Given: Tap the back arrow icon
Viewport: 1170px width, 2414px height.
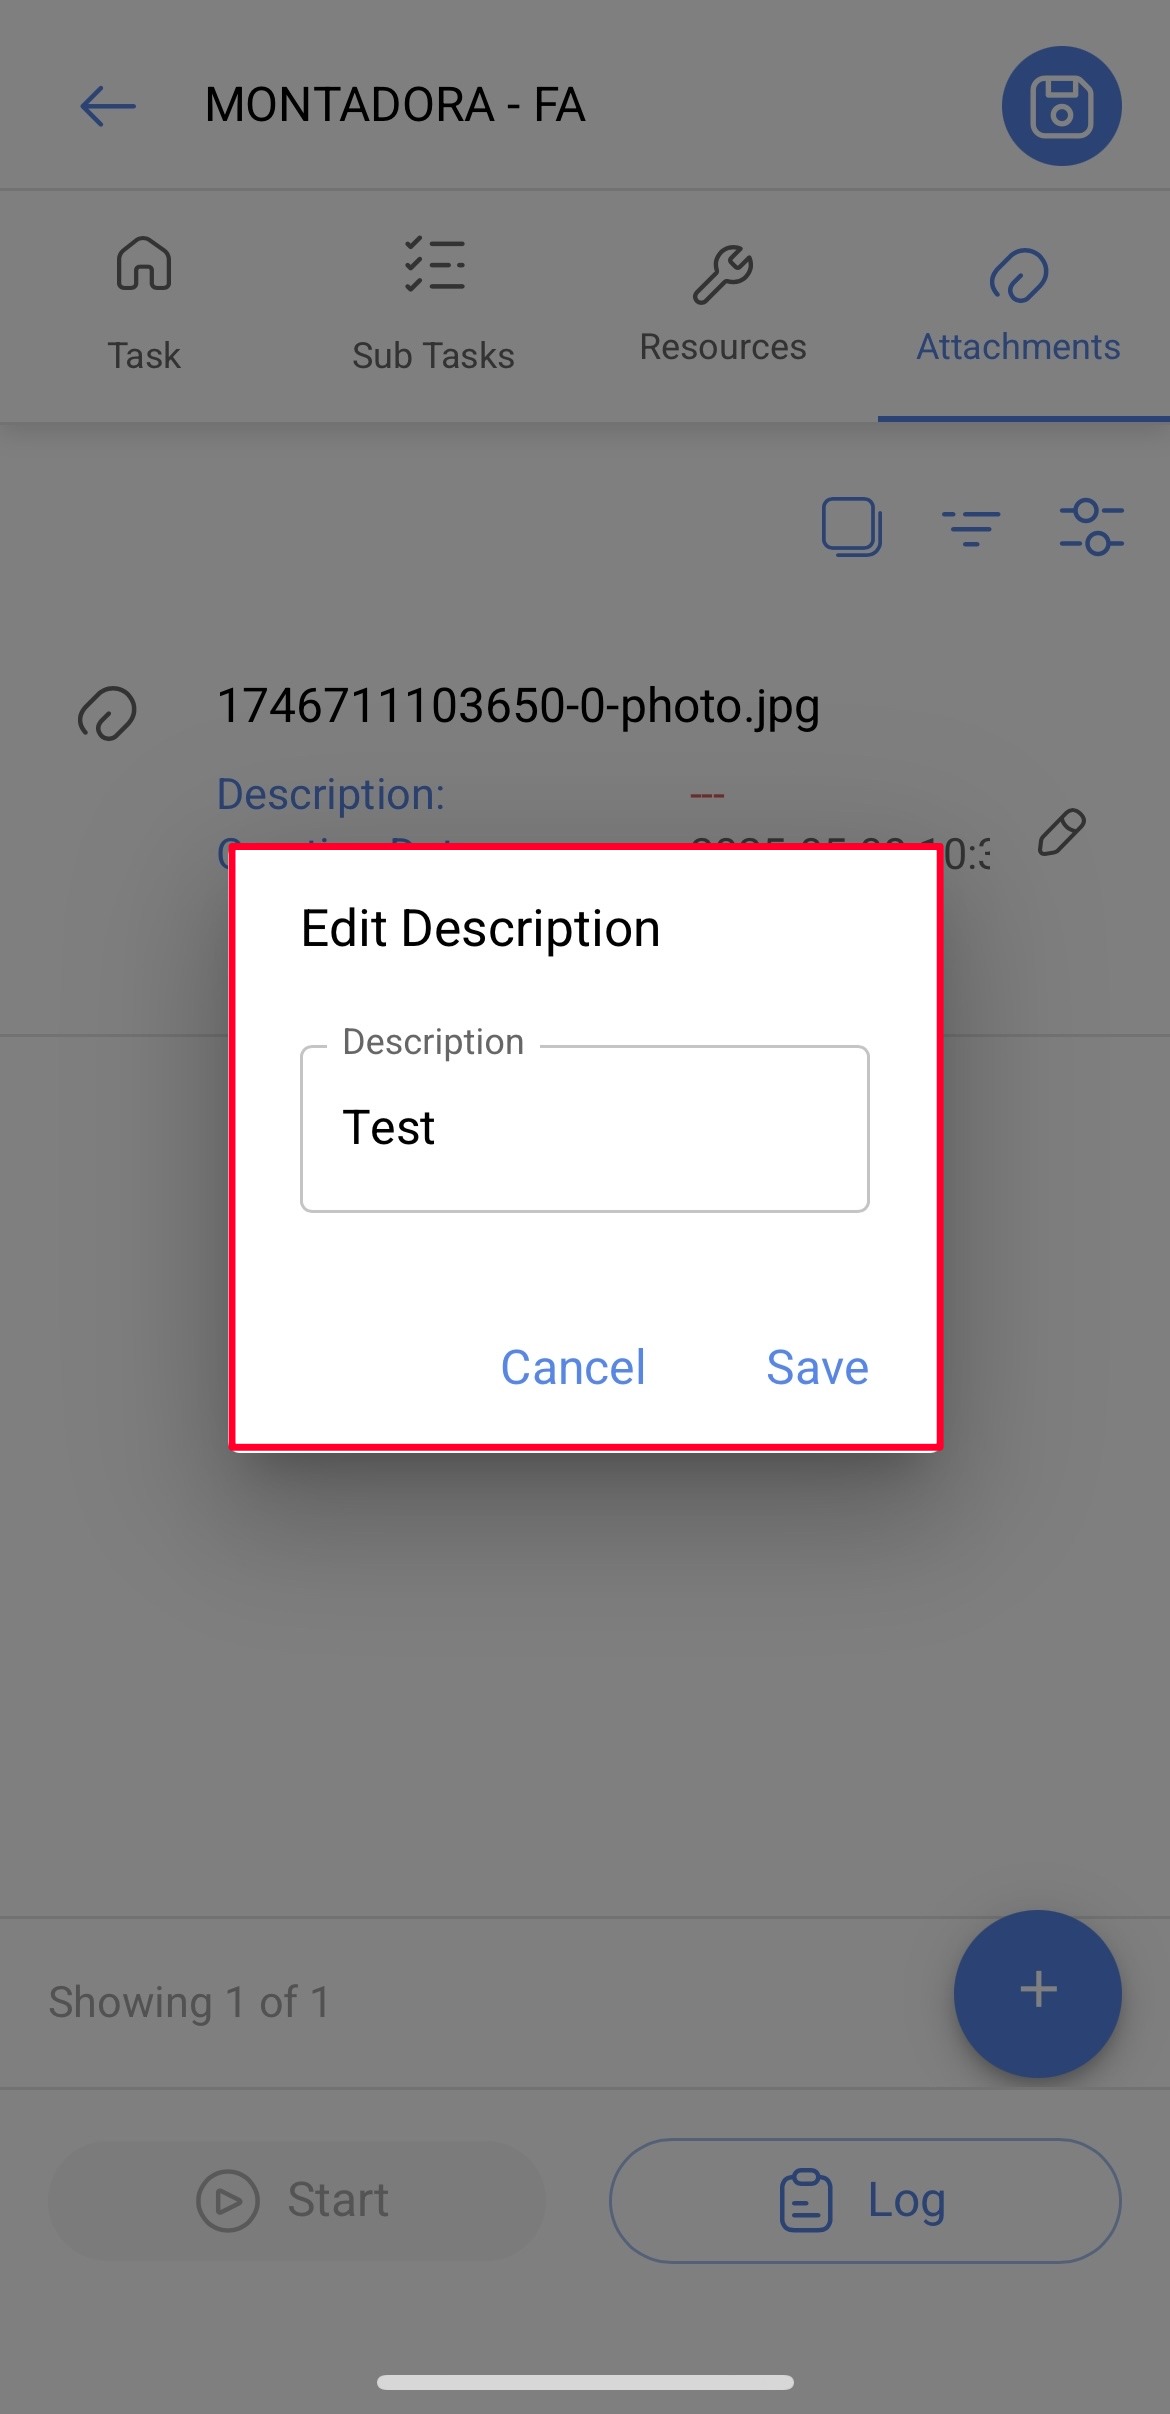Looking at the screenshot, I should click(108, 106).
